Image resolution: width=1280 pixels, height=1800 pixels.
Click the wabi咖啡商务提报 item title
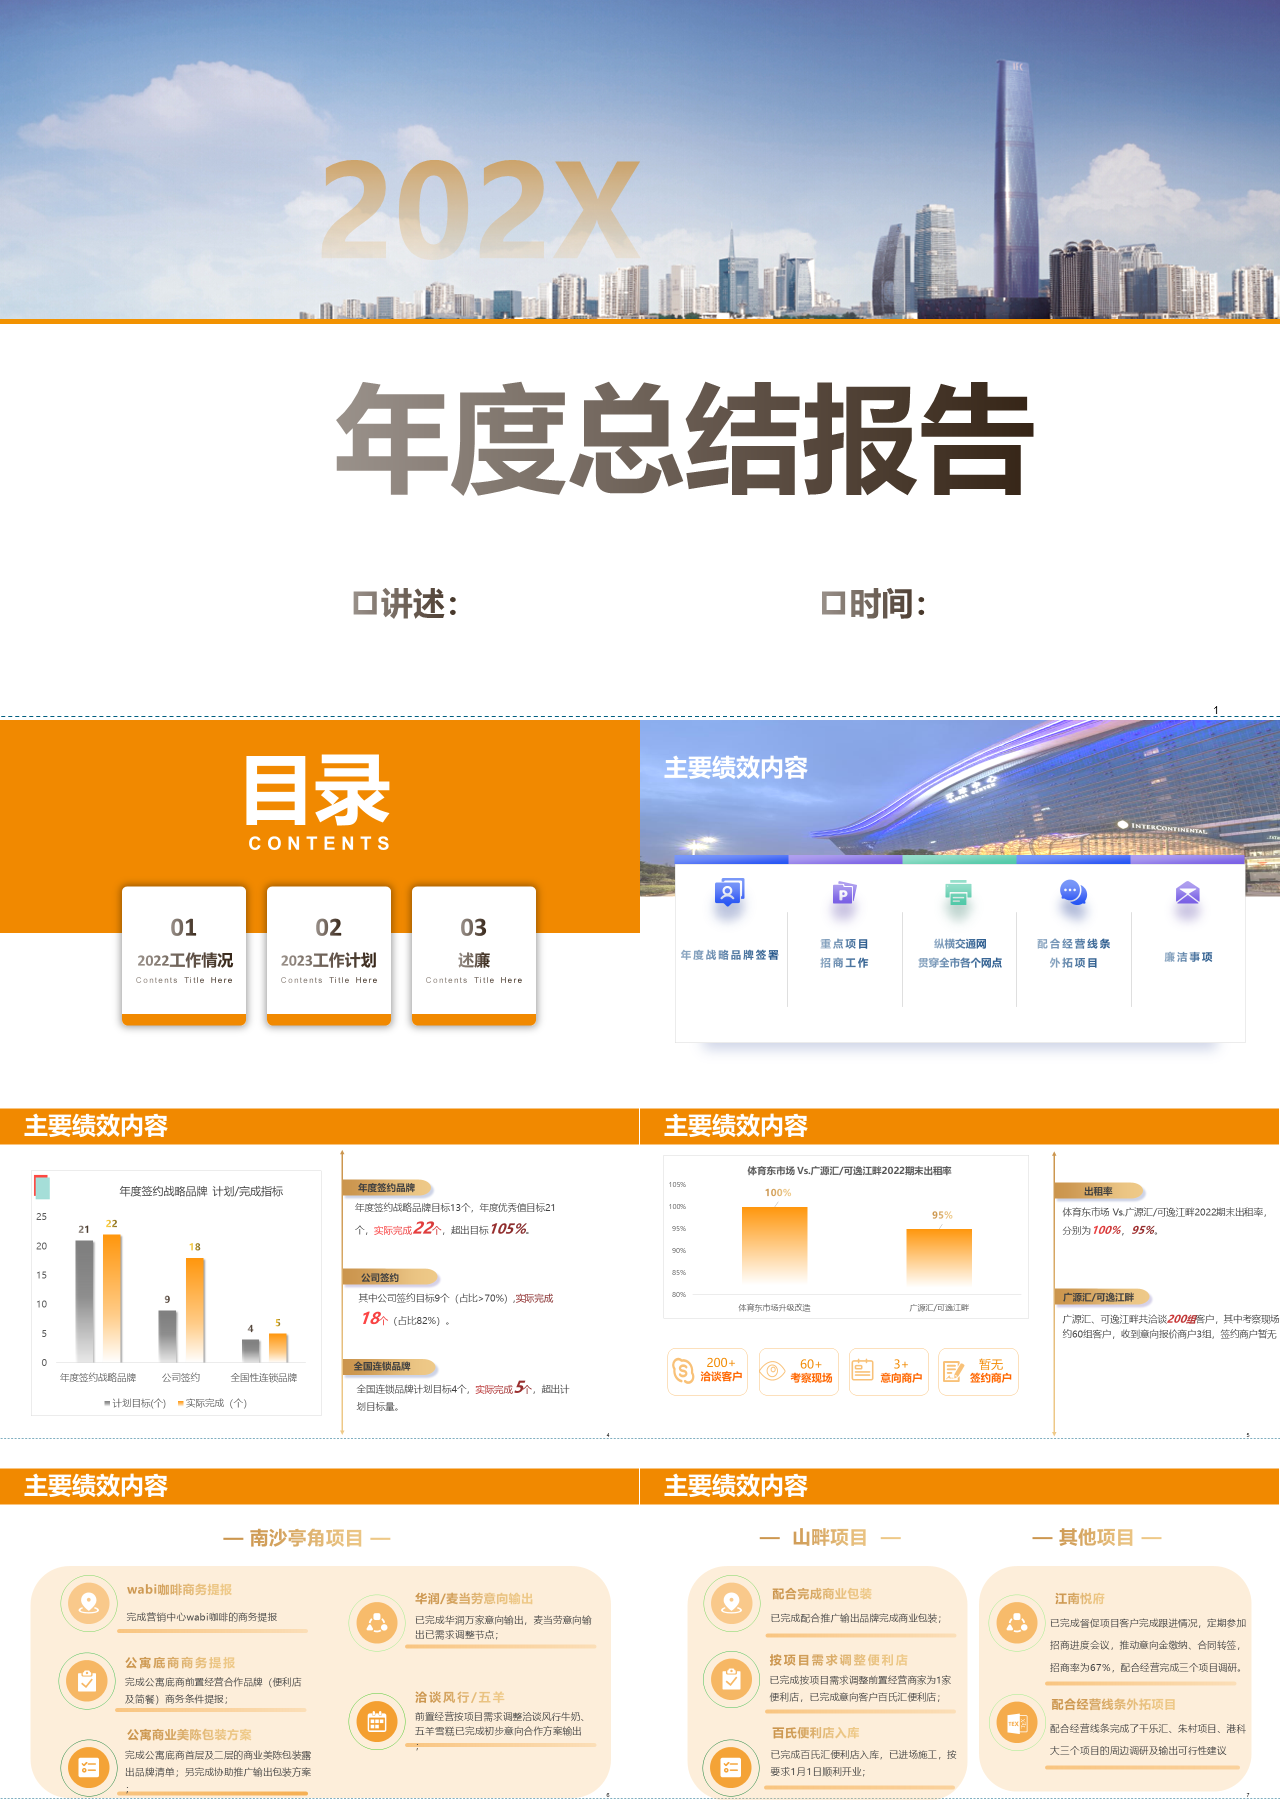click(179, 1590)
